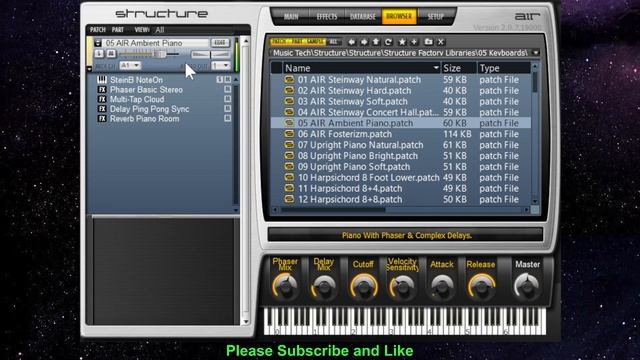
Task: Click patch icon of 10 Harpsichord 8 Foot Lower
Action: coord(289,178)
